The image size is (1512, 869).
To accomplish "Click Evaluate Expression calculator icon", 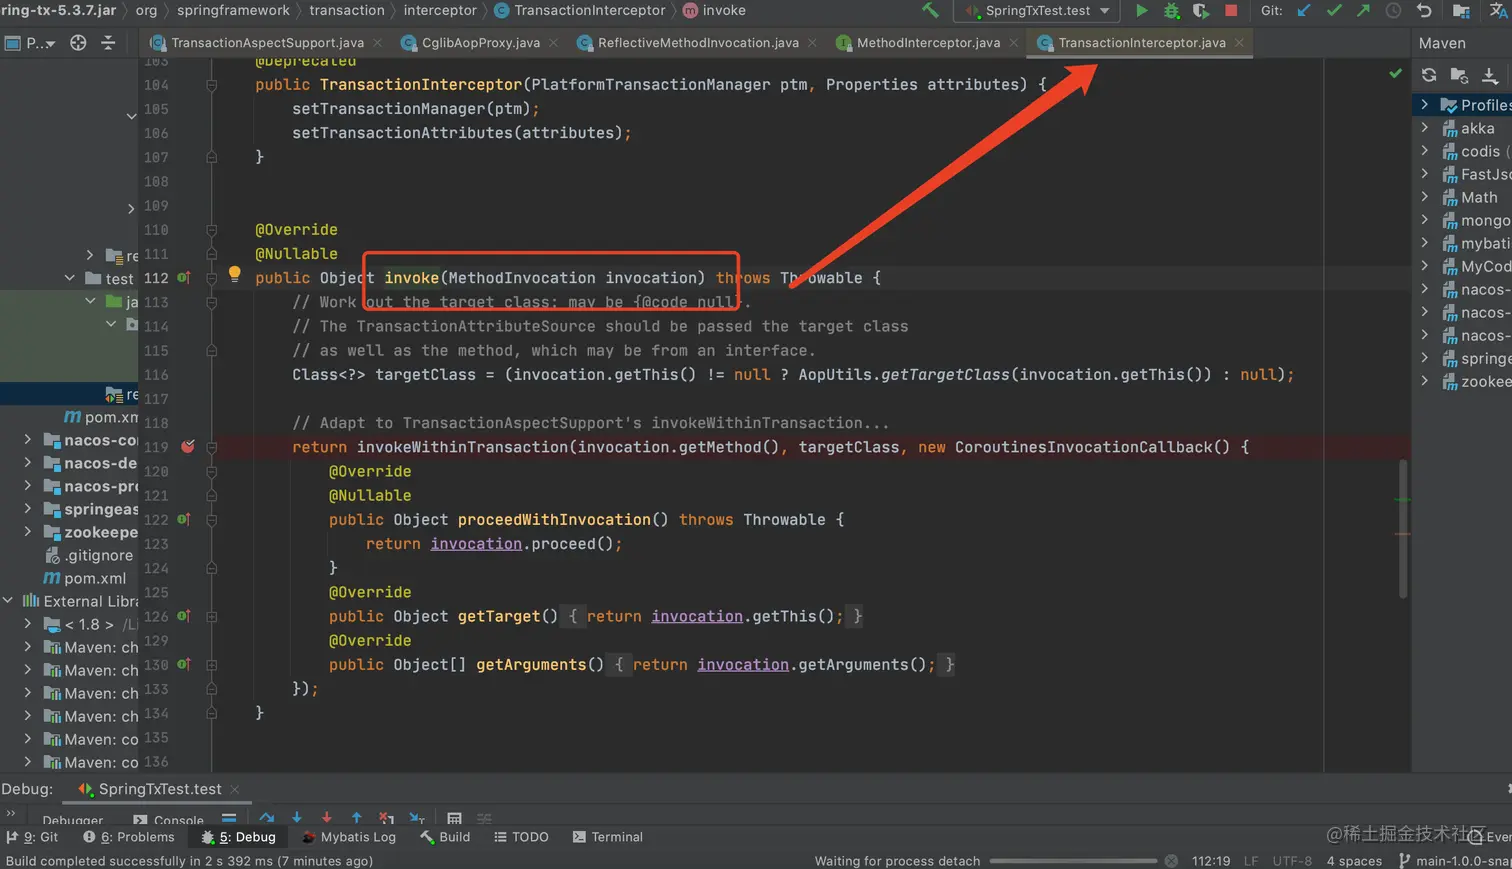I will (454, 818).
